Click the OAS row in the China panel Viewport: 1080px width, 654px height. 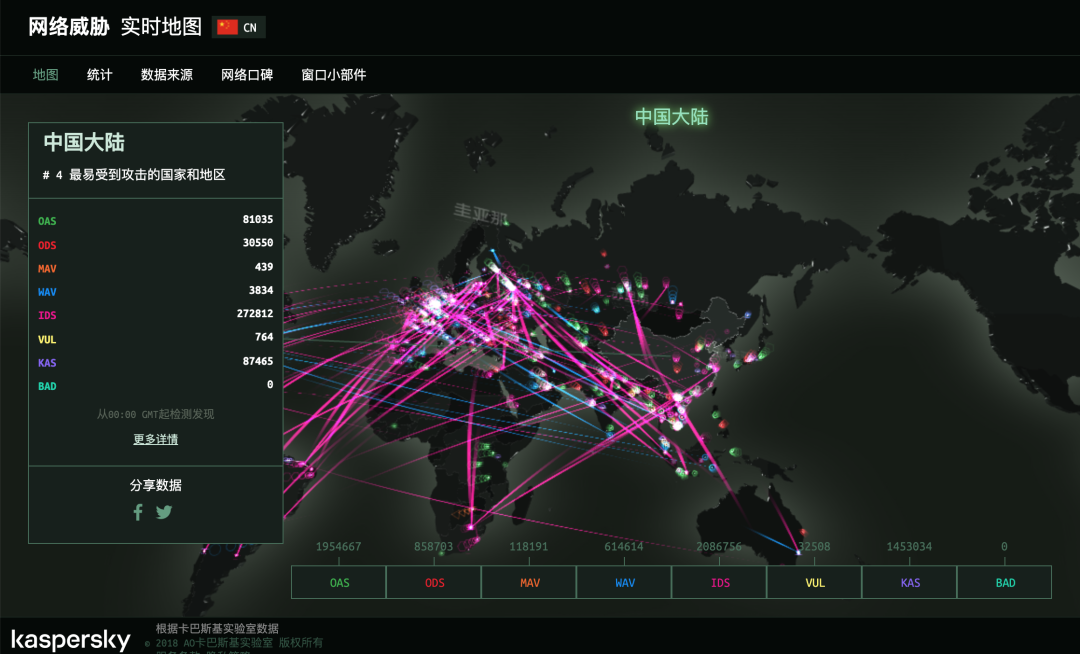click(155, 221)
